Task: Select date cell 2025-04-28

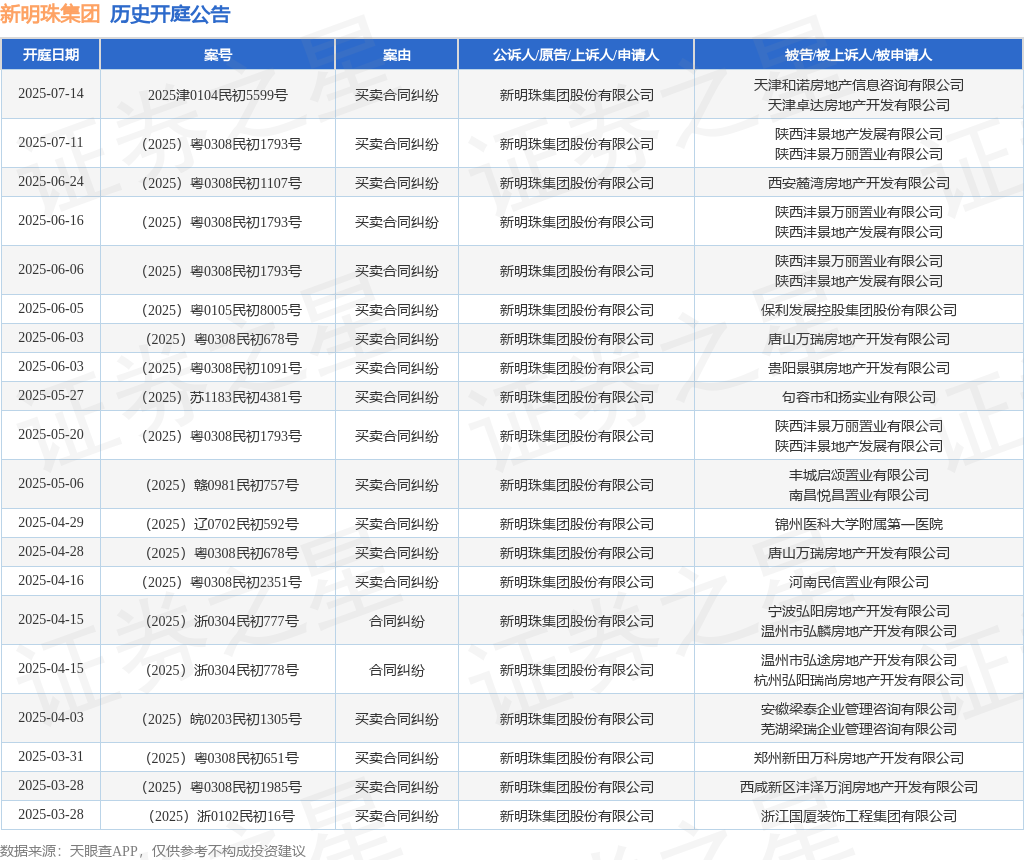Action: pyautogui.click(x=51, y=552)
